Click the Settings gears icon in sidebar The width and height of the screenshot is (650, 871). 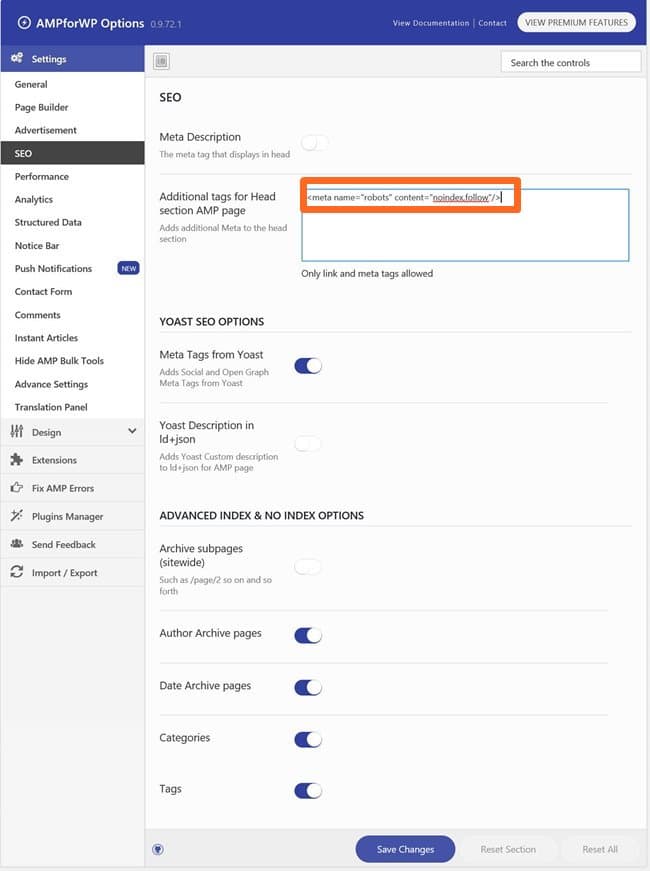coord(16,59)
